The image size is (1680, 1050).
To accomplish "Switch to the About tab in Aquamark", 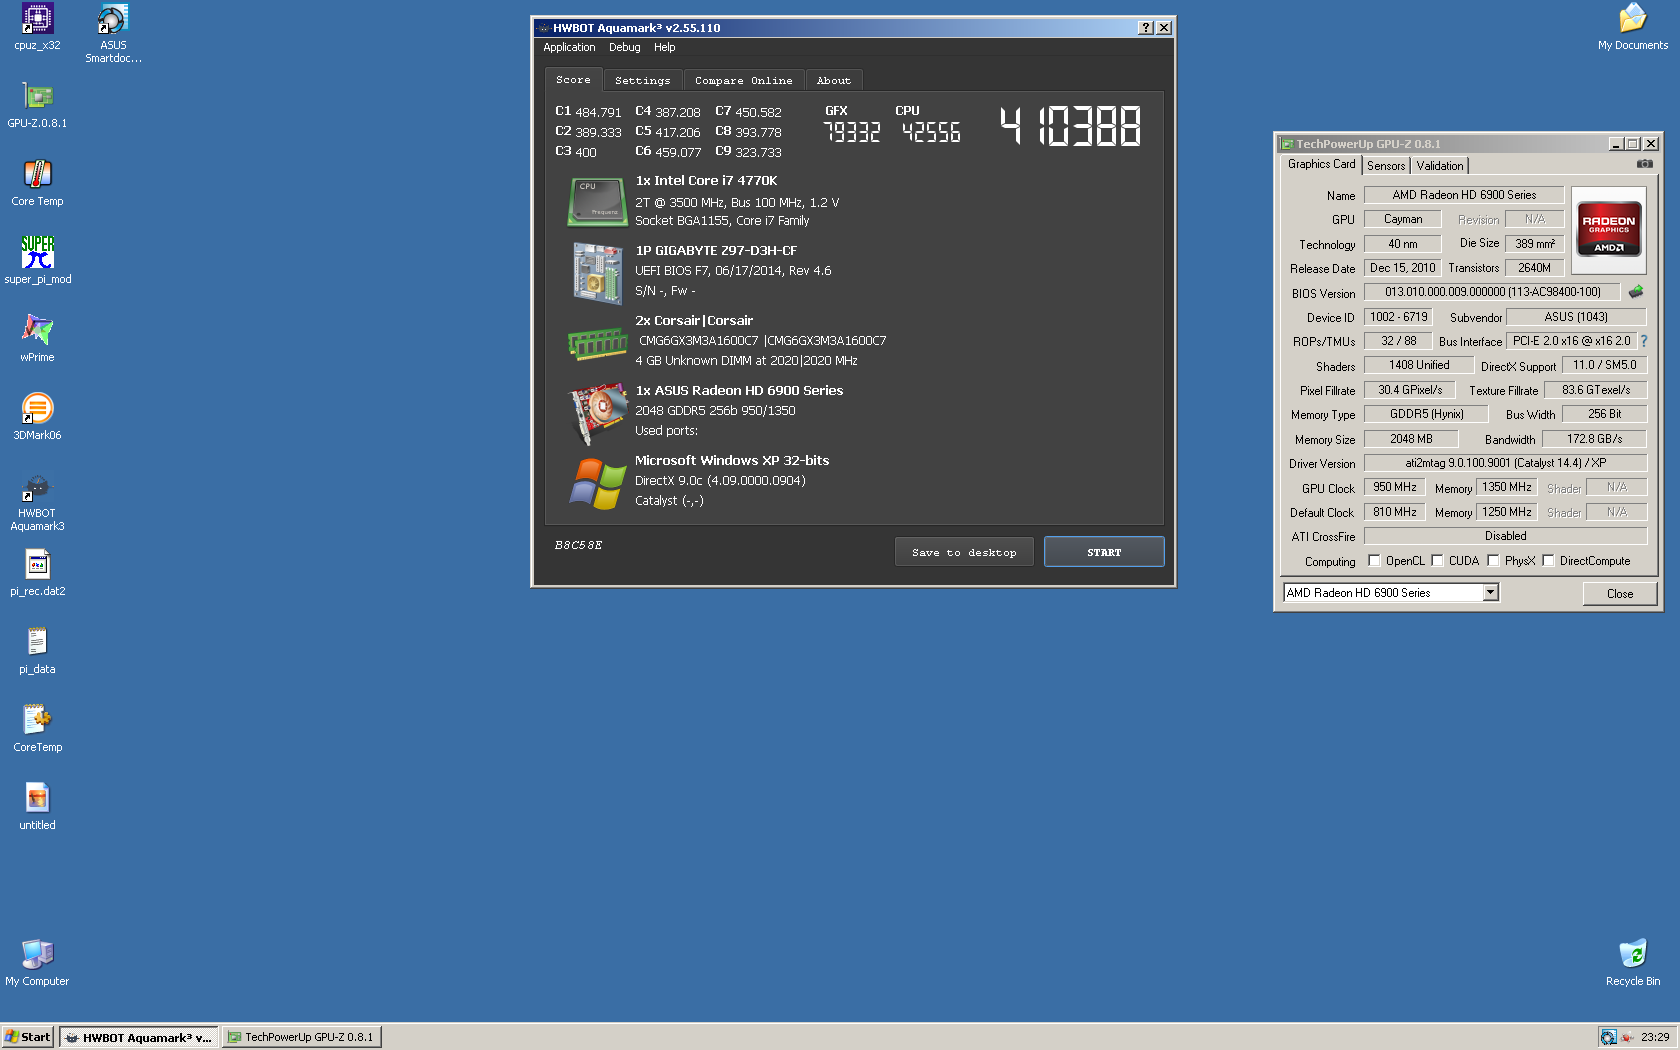I will pos(833,81).
